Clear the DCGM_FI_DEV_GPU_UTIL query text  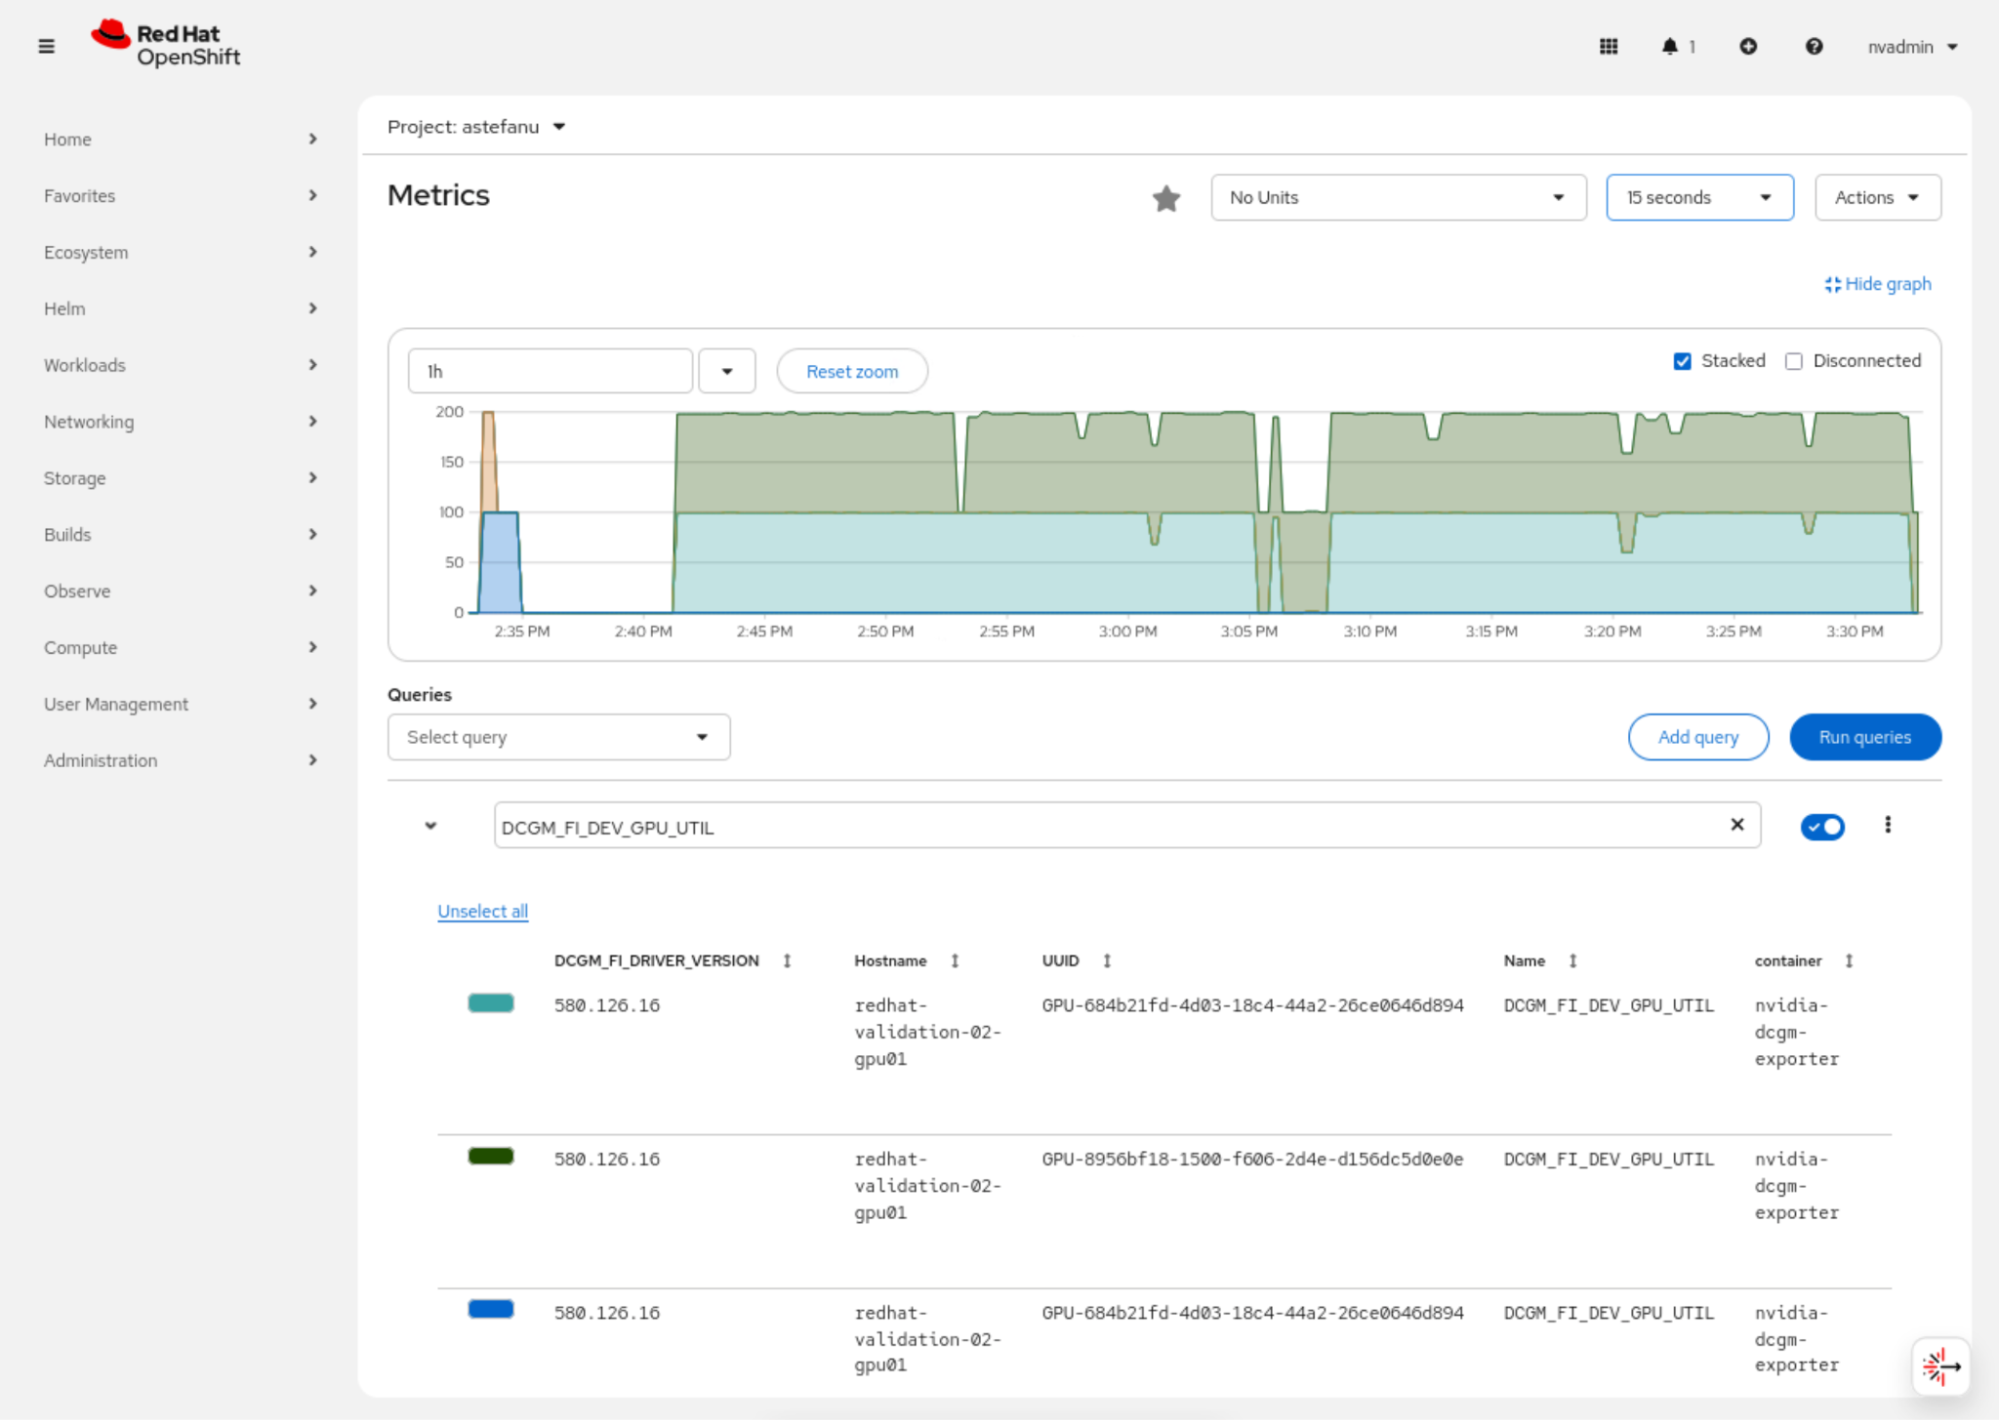click(1737, 824)
